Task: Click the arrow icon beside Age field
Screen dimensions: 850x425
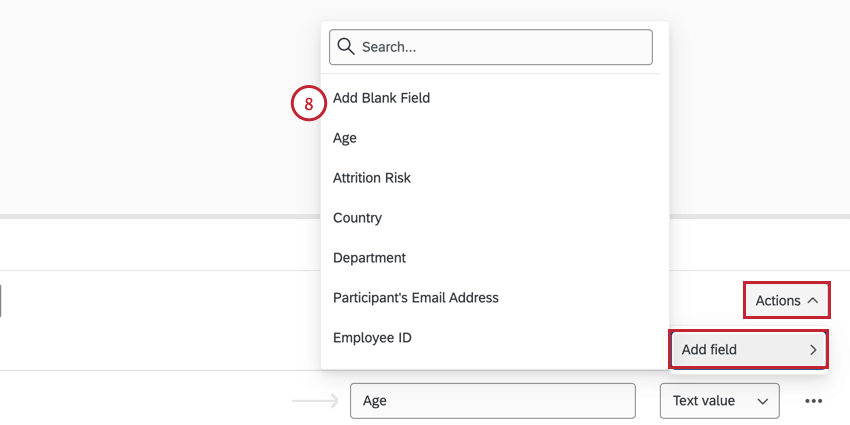Action: click(314, 401)
